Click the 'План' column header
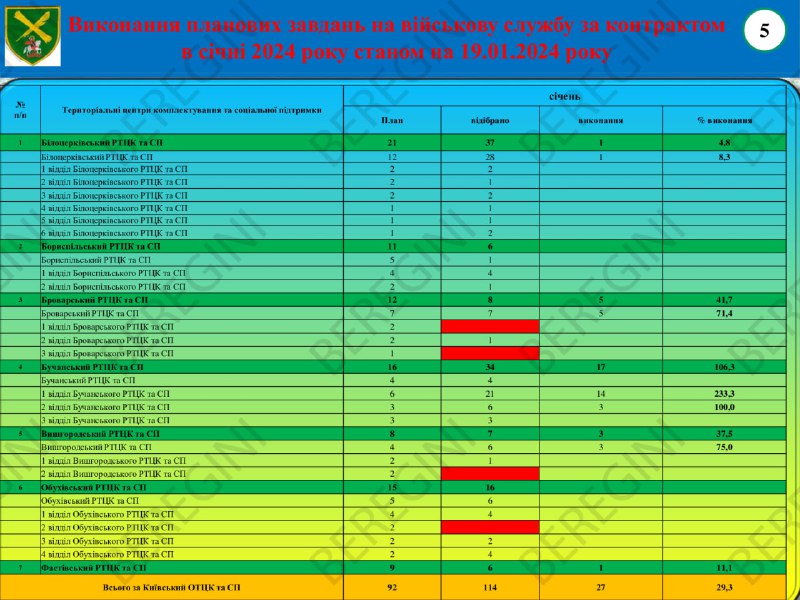 (x=392, y=120)
